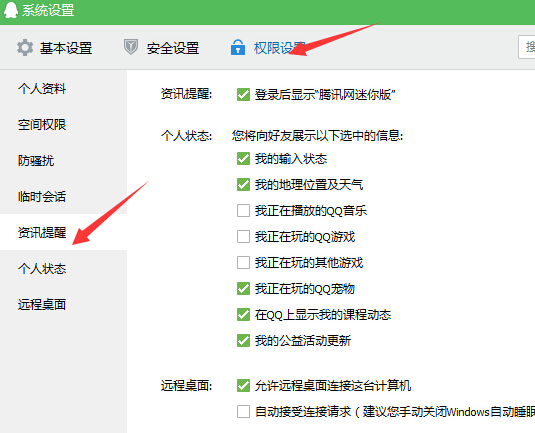Click the blue lock icon for 权限设置
Viewport: 535px width, 433px height.
238,47
